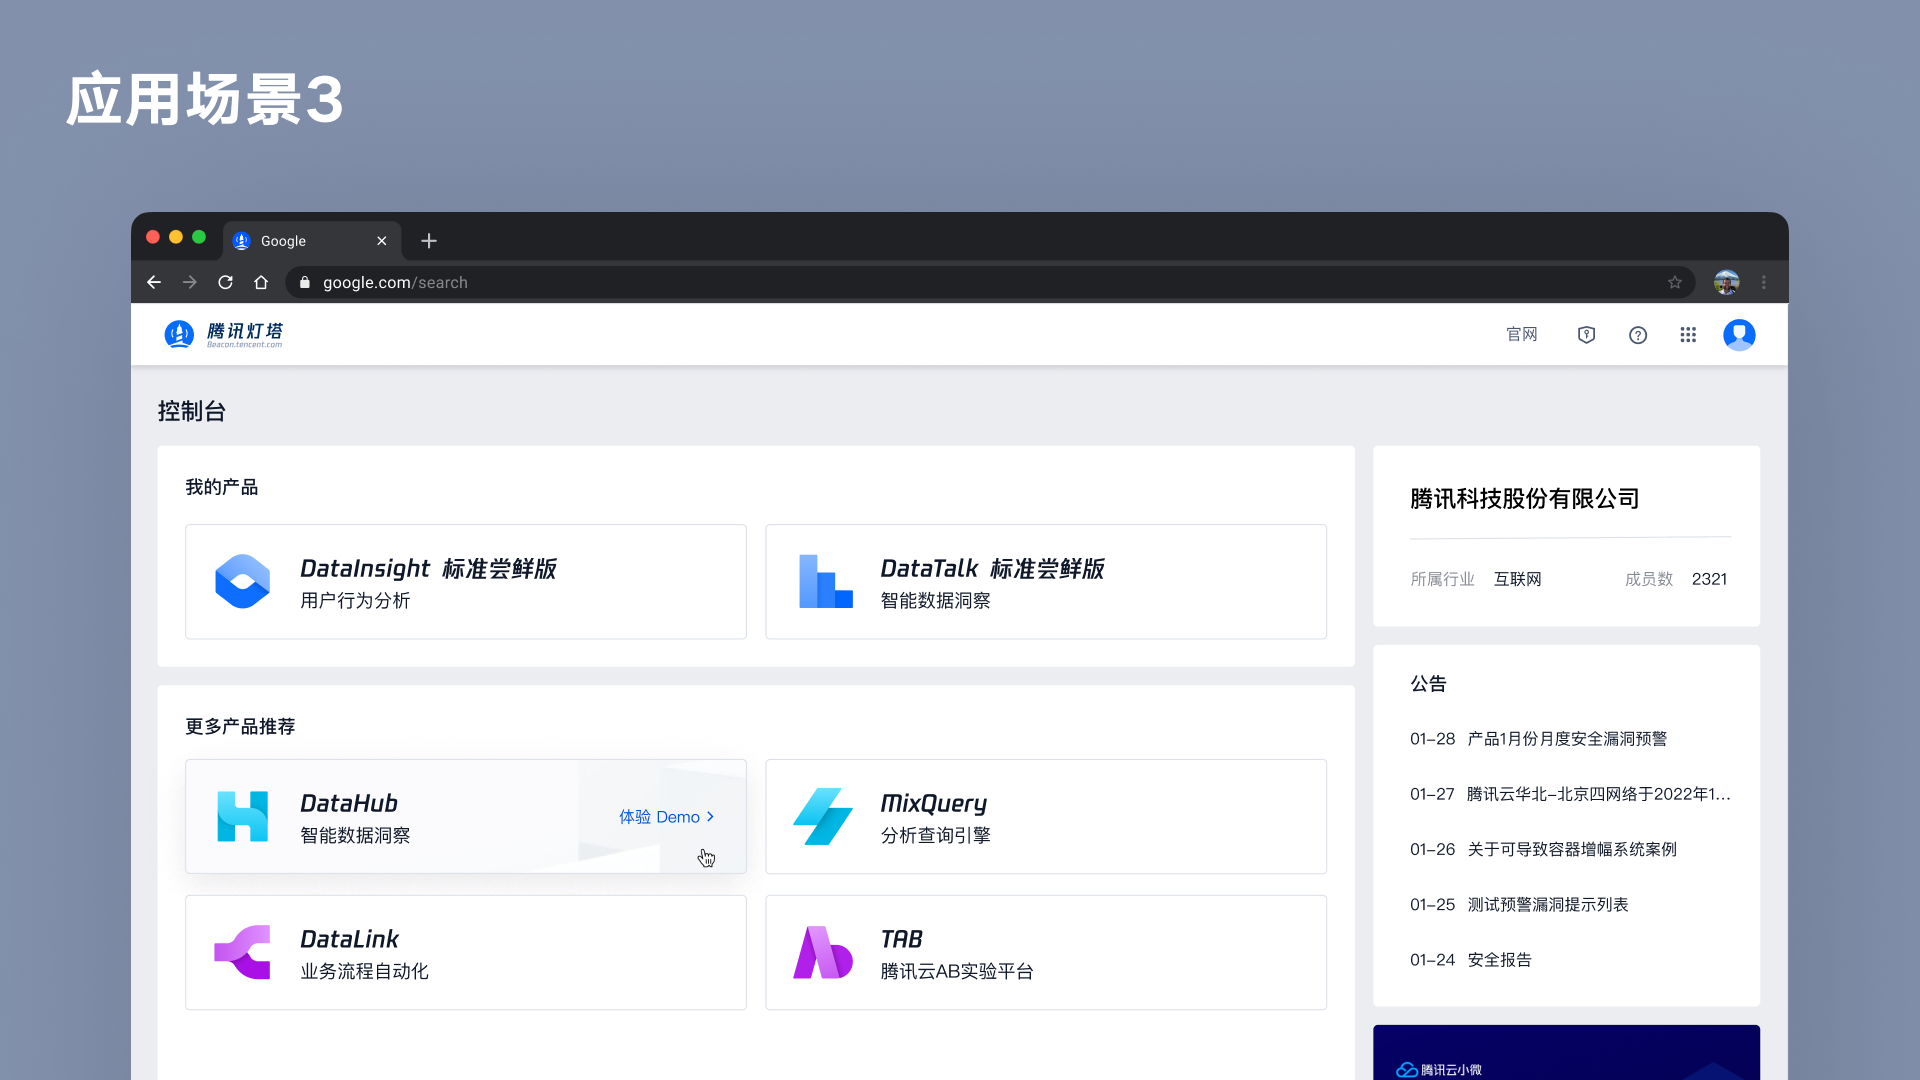Click the 互联网 industry value
1920x1080 pixels.
point(1518,579)
